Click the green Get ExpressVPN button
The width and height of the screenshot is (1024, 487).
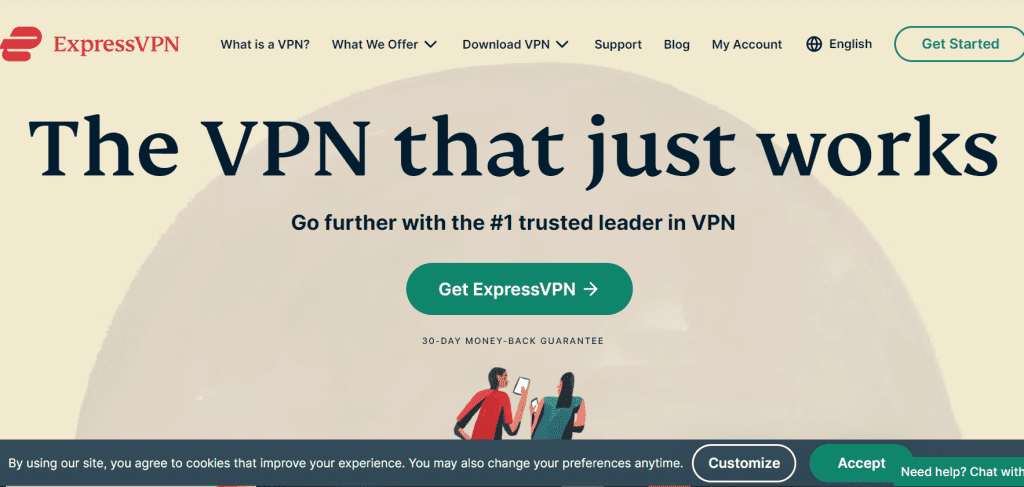click(x=519, y=289)
